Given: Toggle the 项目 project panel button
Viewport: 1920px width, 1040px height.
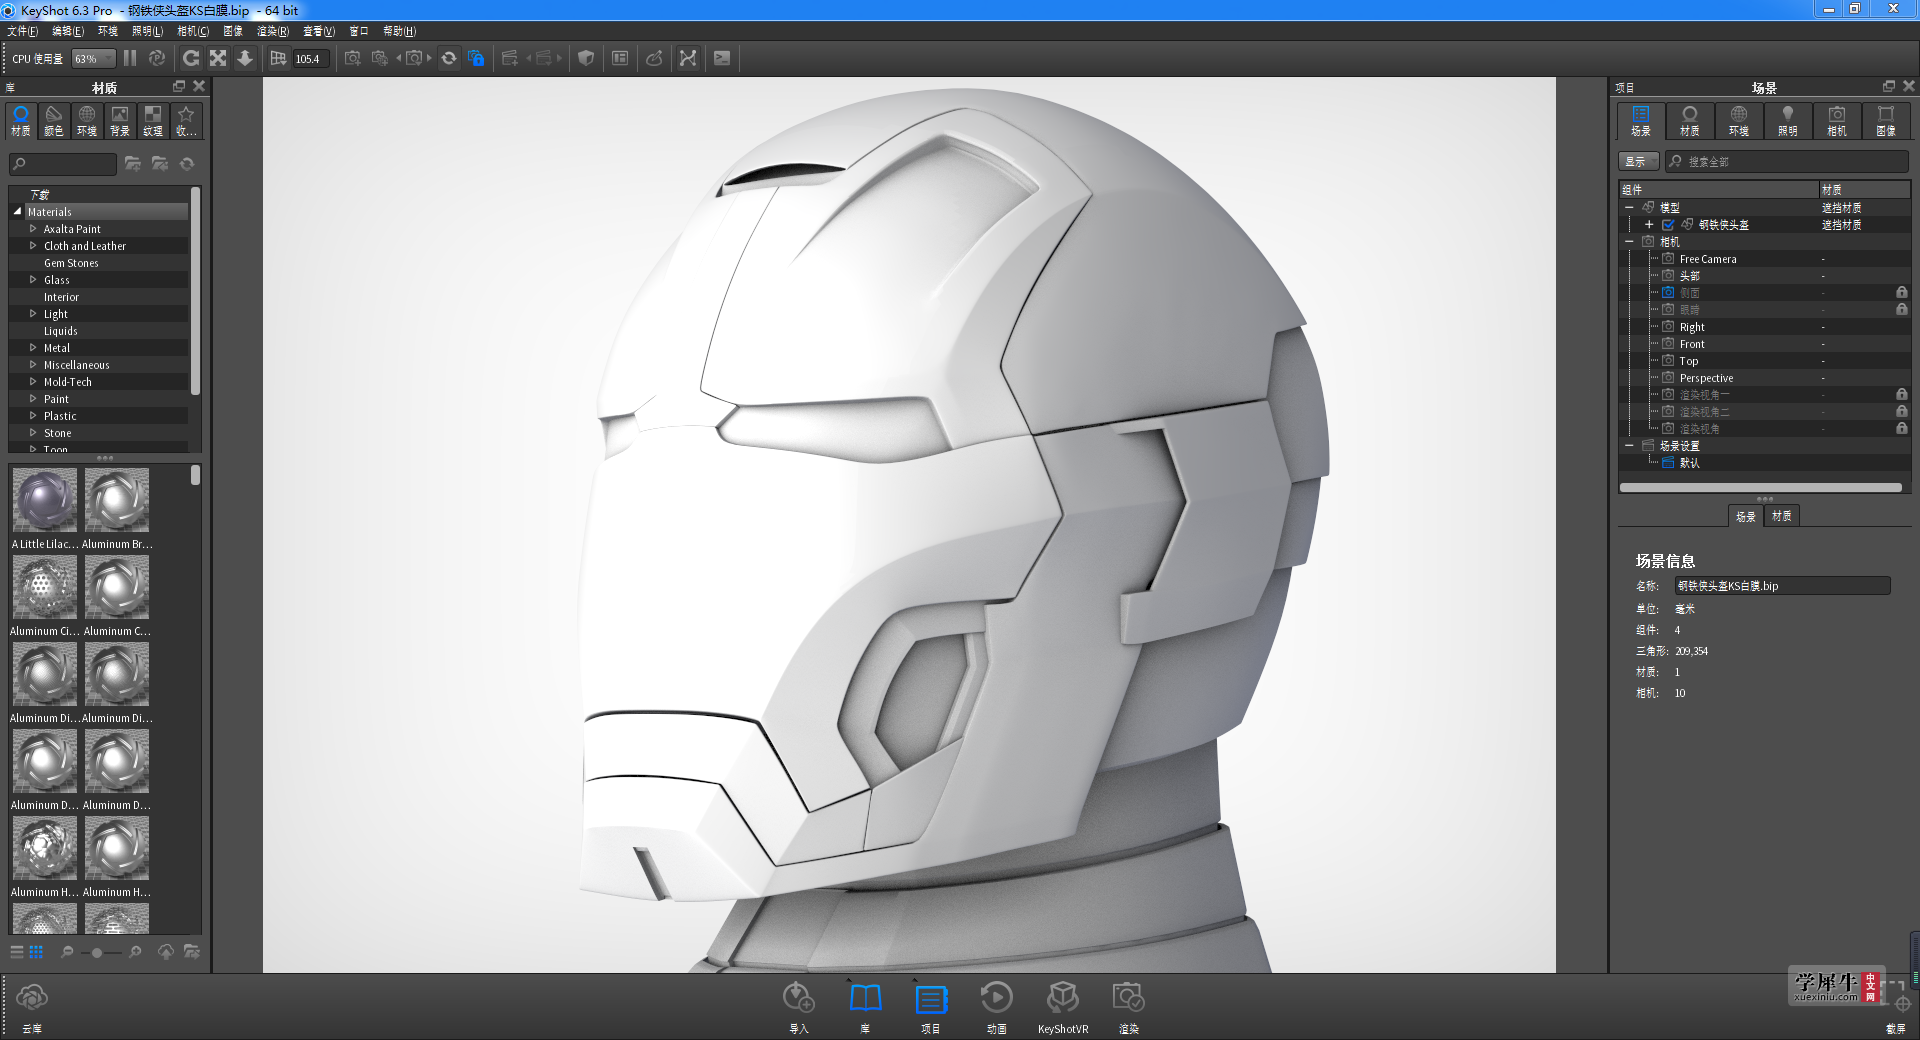Looking at the screenshot, I should pos(931,1006).
